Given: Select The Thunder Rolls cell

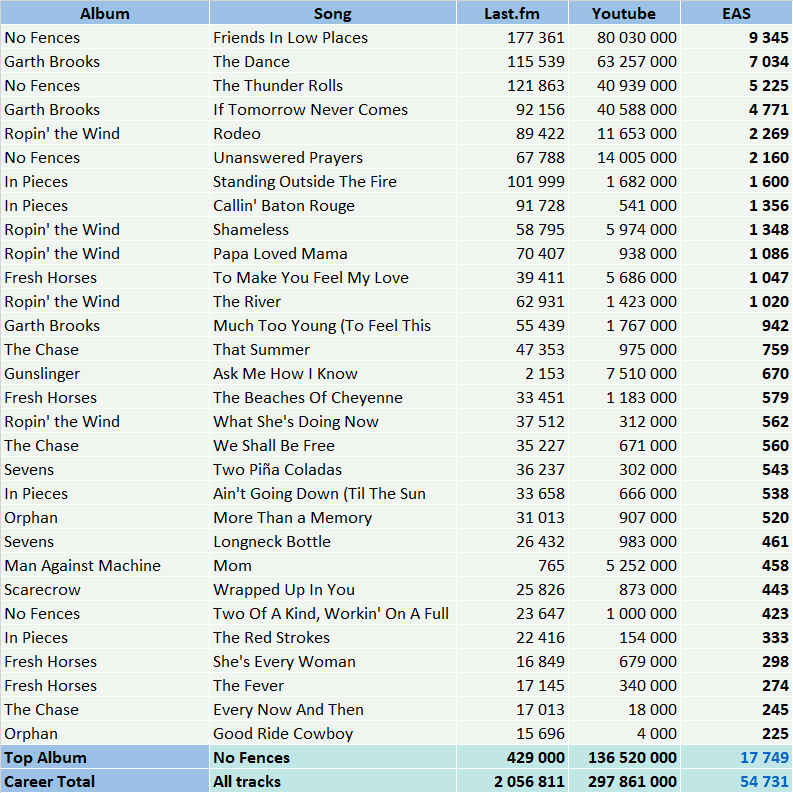Looking at the screenshot, I should (333, 85).
